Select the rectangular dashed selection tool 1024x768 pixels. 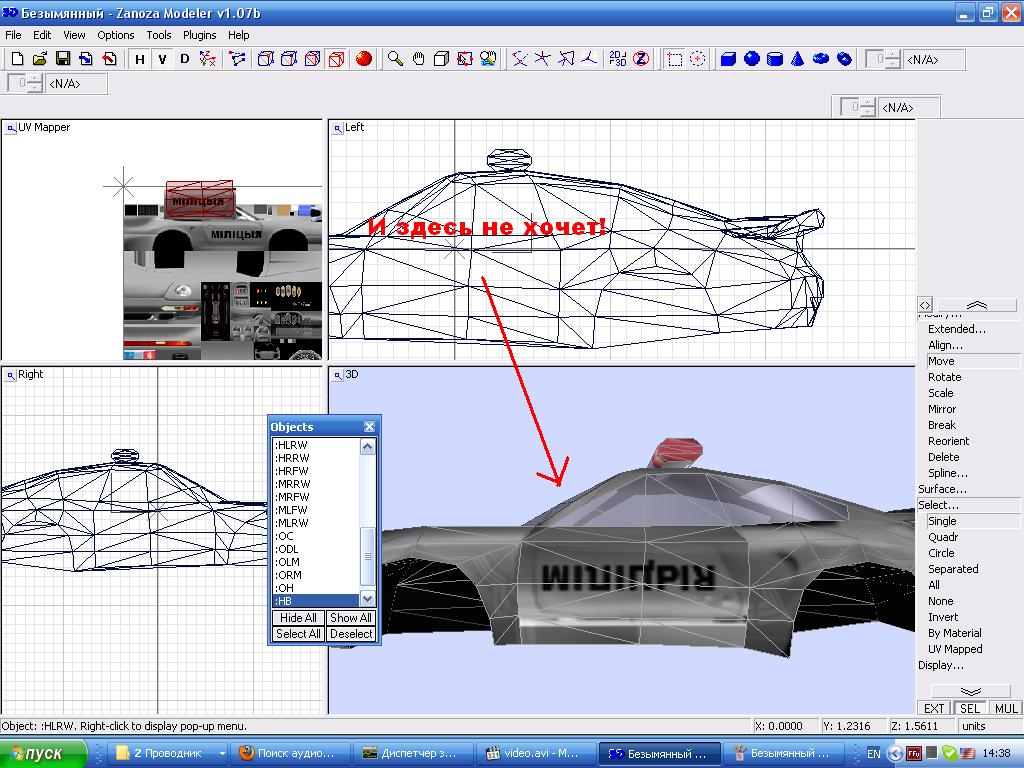coord(675,59)
